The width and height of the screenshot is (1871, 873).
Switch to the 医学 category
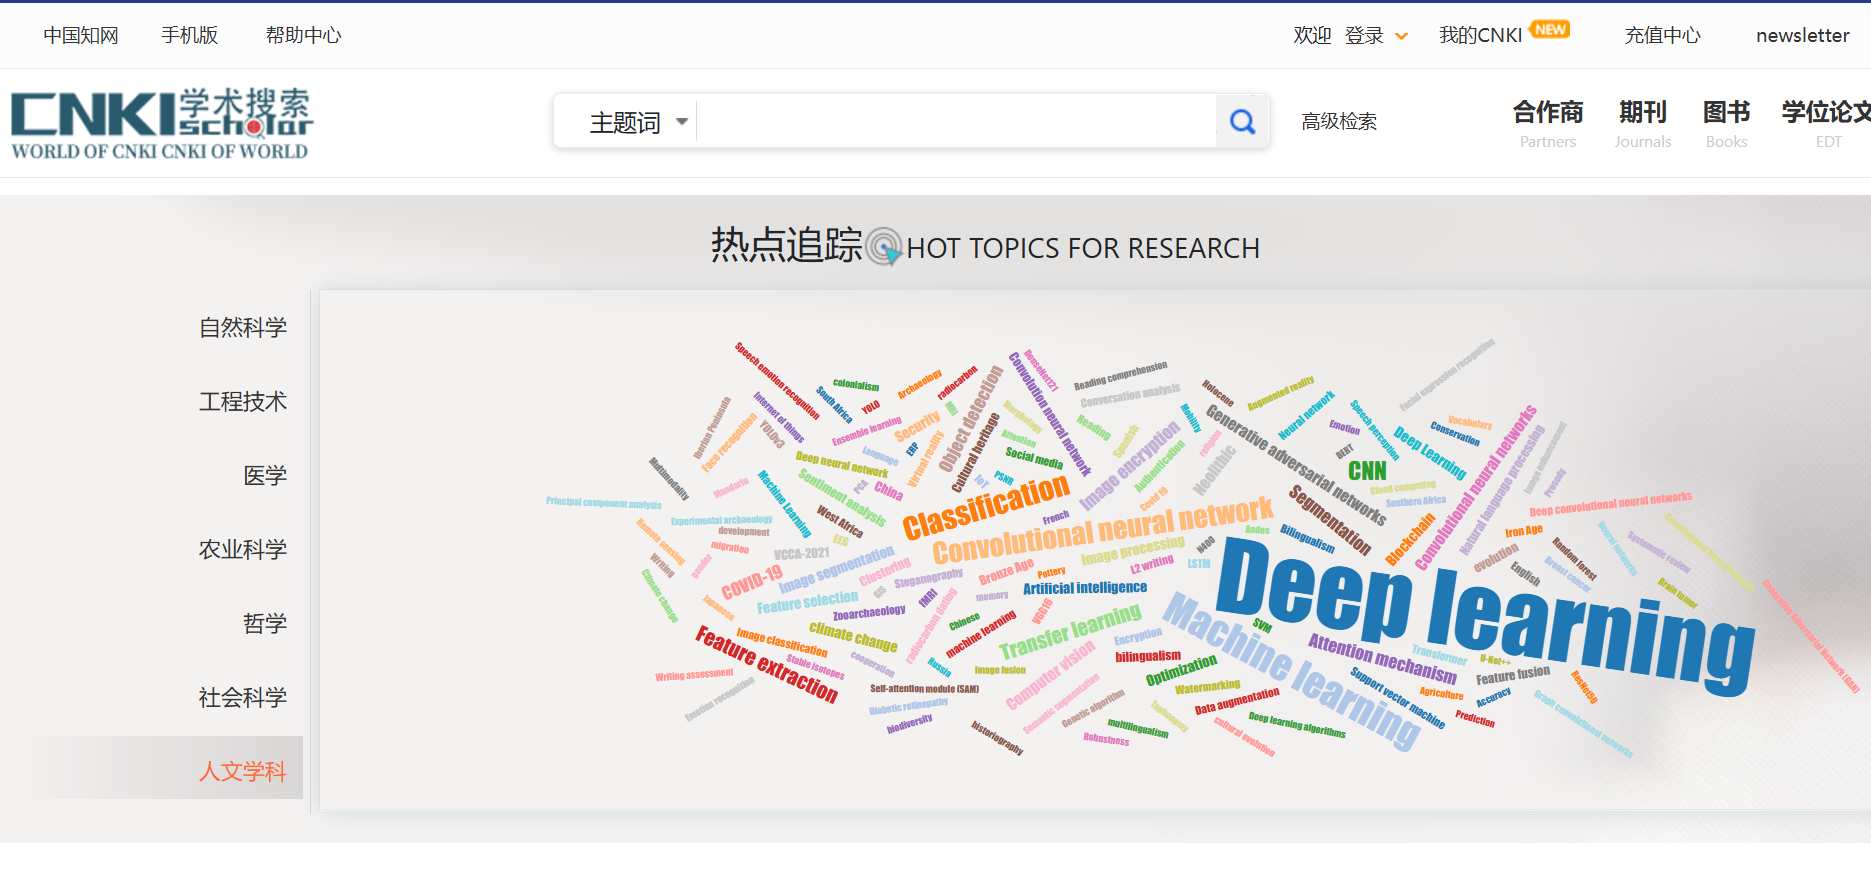tap(264, 476)
